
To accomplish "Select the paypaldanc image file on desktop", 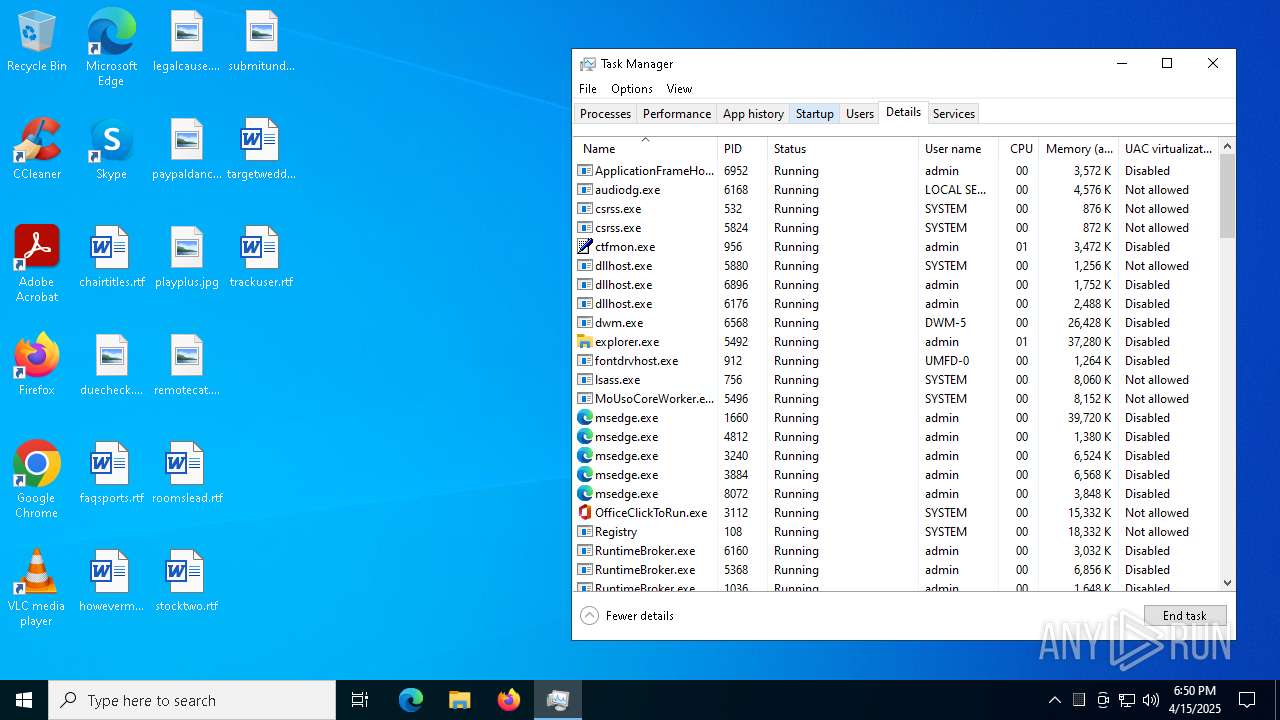I will click(186, 149).
